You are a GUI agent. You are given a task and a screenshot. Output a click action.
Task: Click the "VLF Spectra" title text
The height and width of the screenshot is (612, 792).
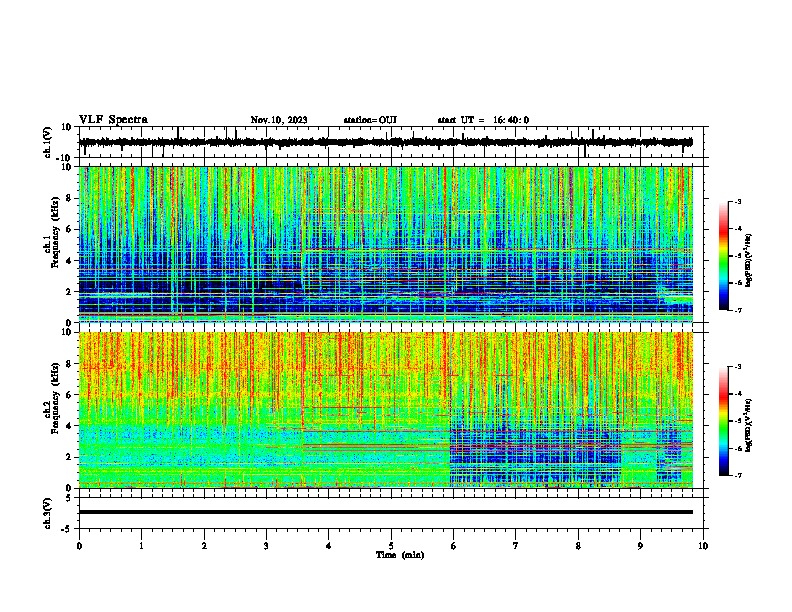click(113, 120)
